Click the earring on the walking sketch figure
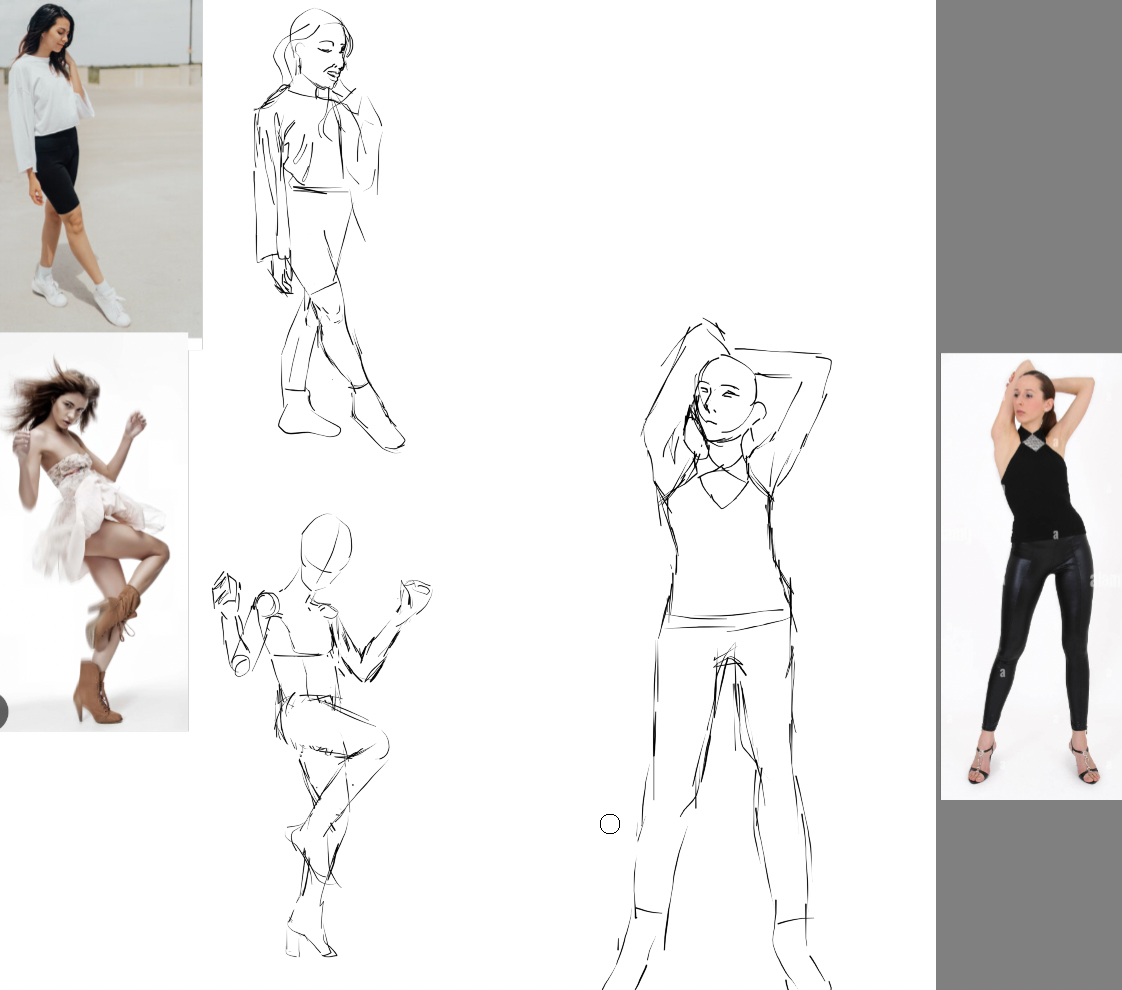 coord(299,63)
